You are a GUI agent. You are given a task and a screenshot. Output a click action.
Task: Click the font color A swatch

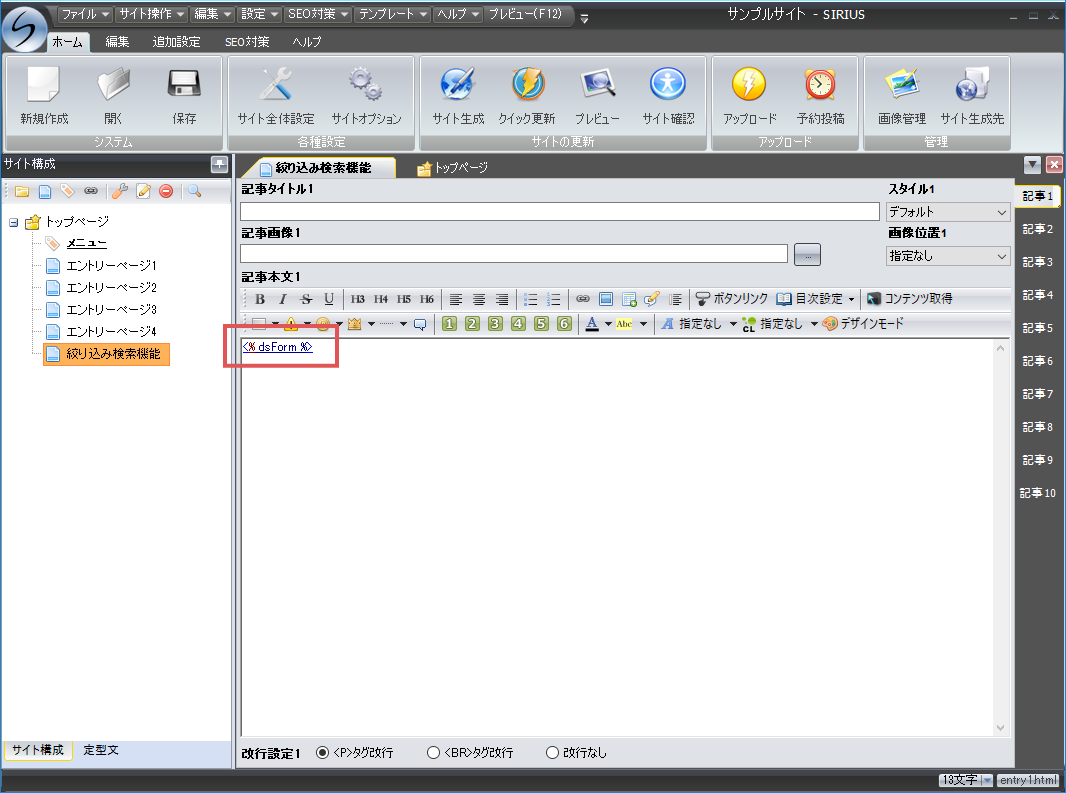[592, 324]
